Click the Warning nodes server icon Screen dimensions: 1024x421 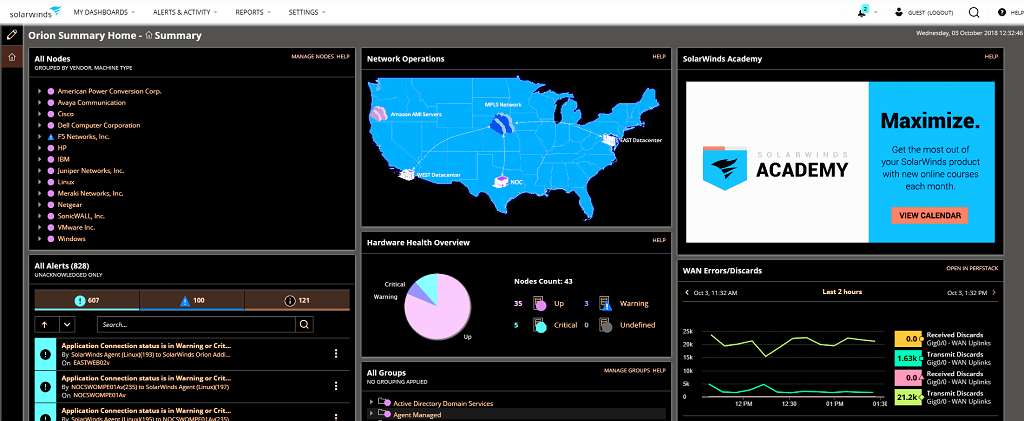pyautogui.click(x=605, y=304)
